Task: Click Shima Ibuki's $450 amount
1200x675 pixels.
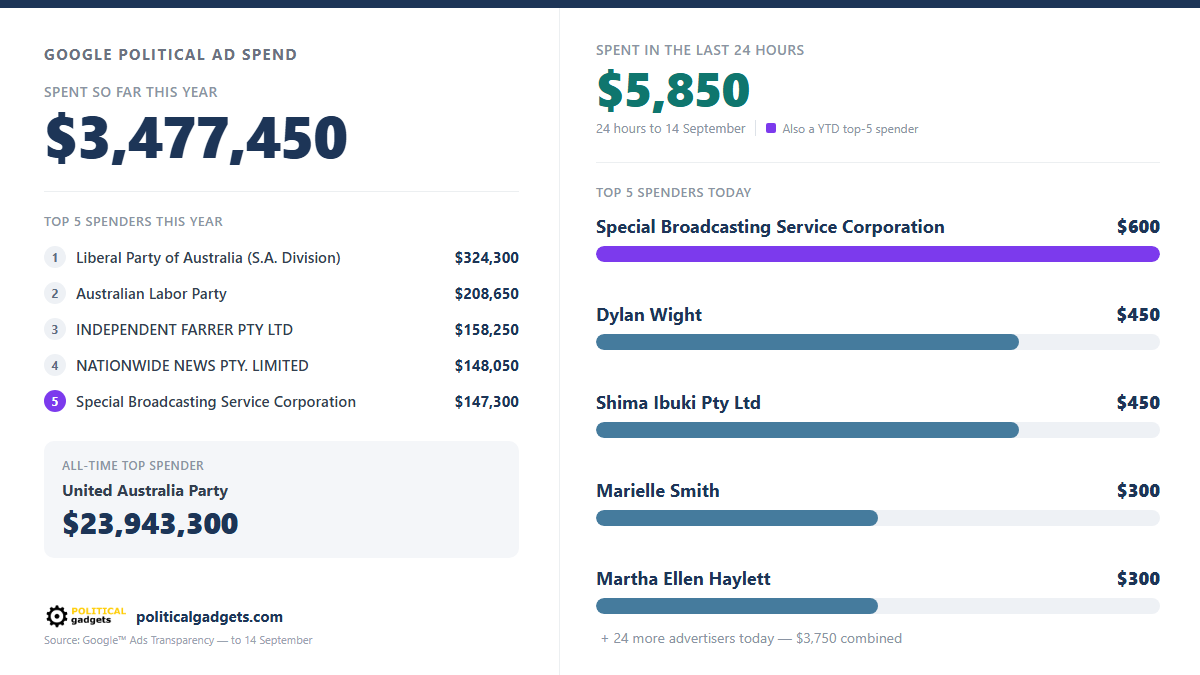Action: tap(1139, 403)
